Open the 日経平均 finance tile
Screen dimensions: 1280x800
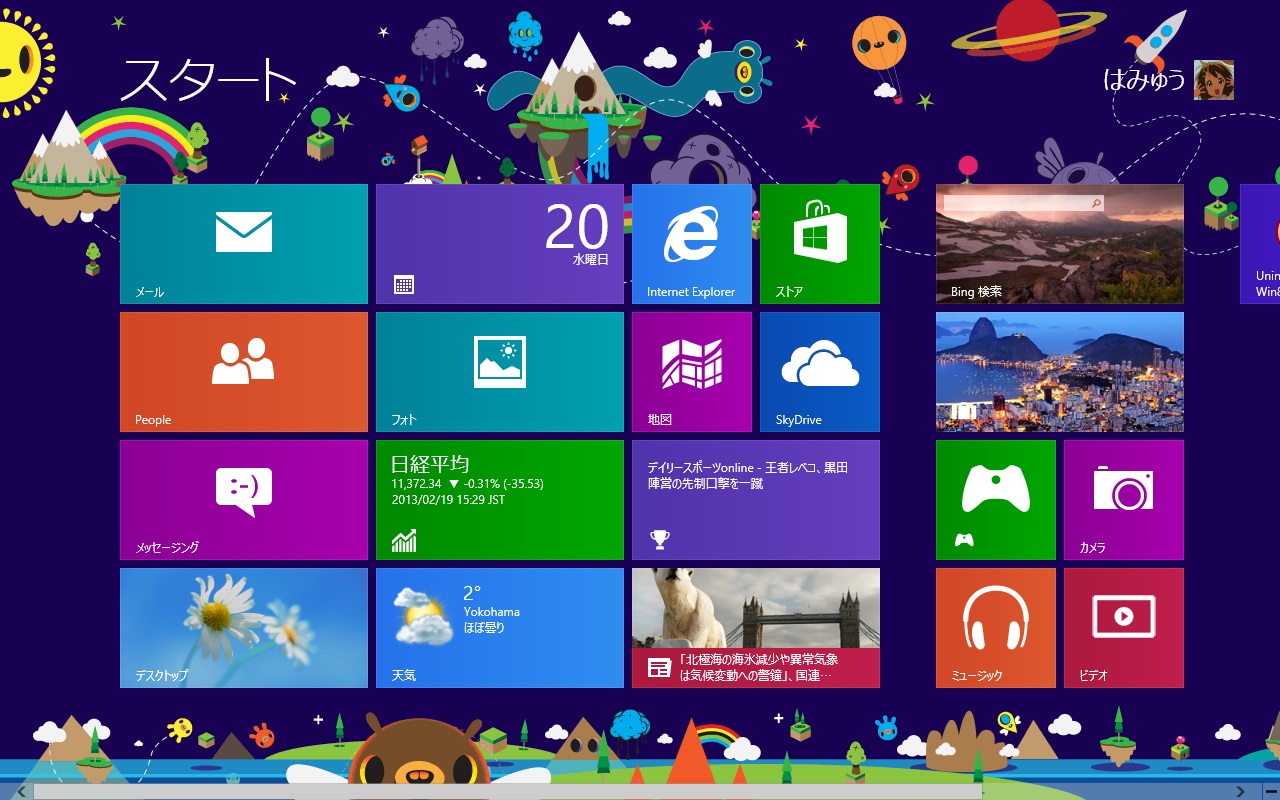(500, 500)
